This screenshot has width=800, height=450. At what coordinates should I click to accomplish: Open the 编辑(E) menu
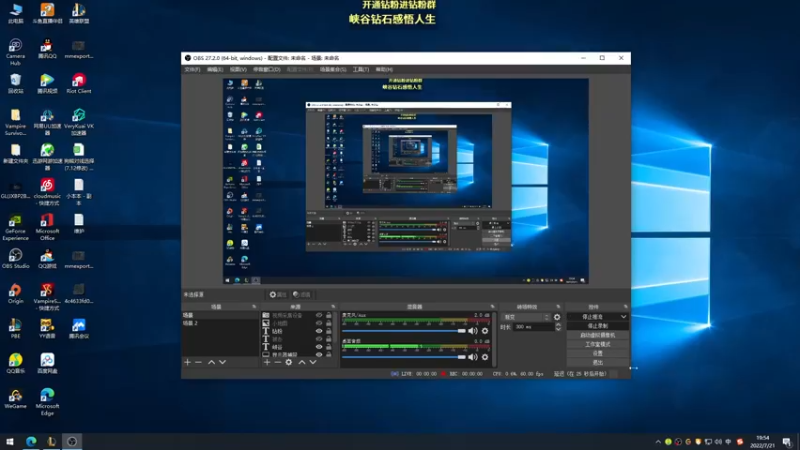click(215, 69)
